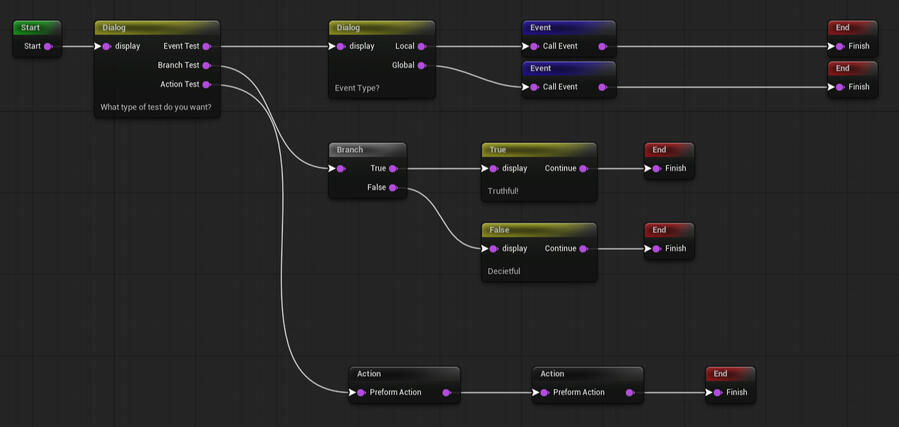Click the Start node's output pin
This screenshot has width=899, height=427.
click(48, 46)
